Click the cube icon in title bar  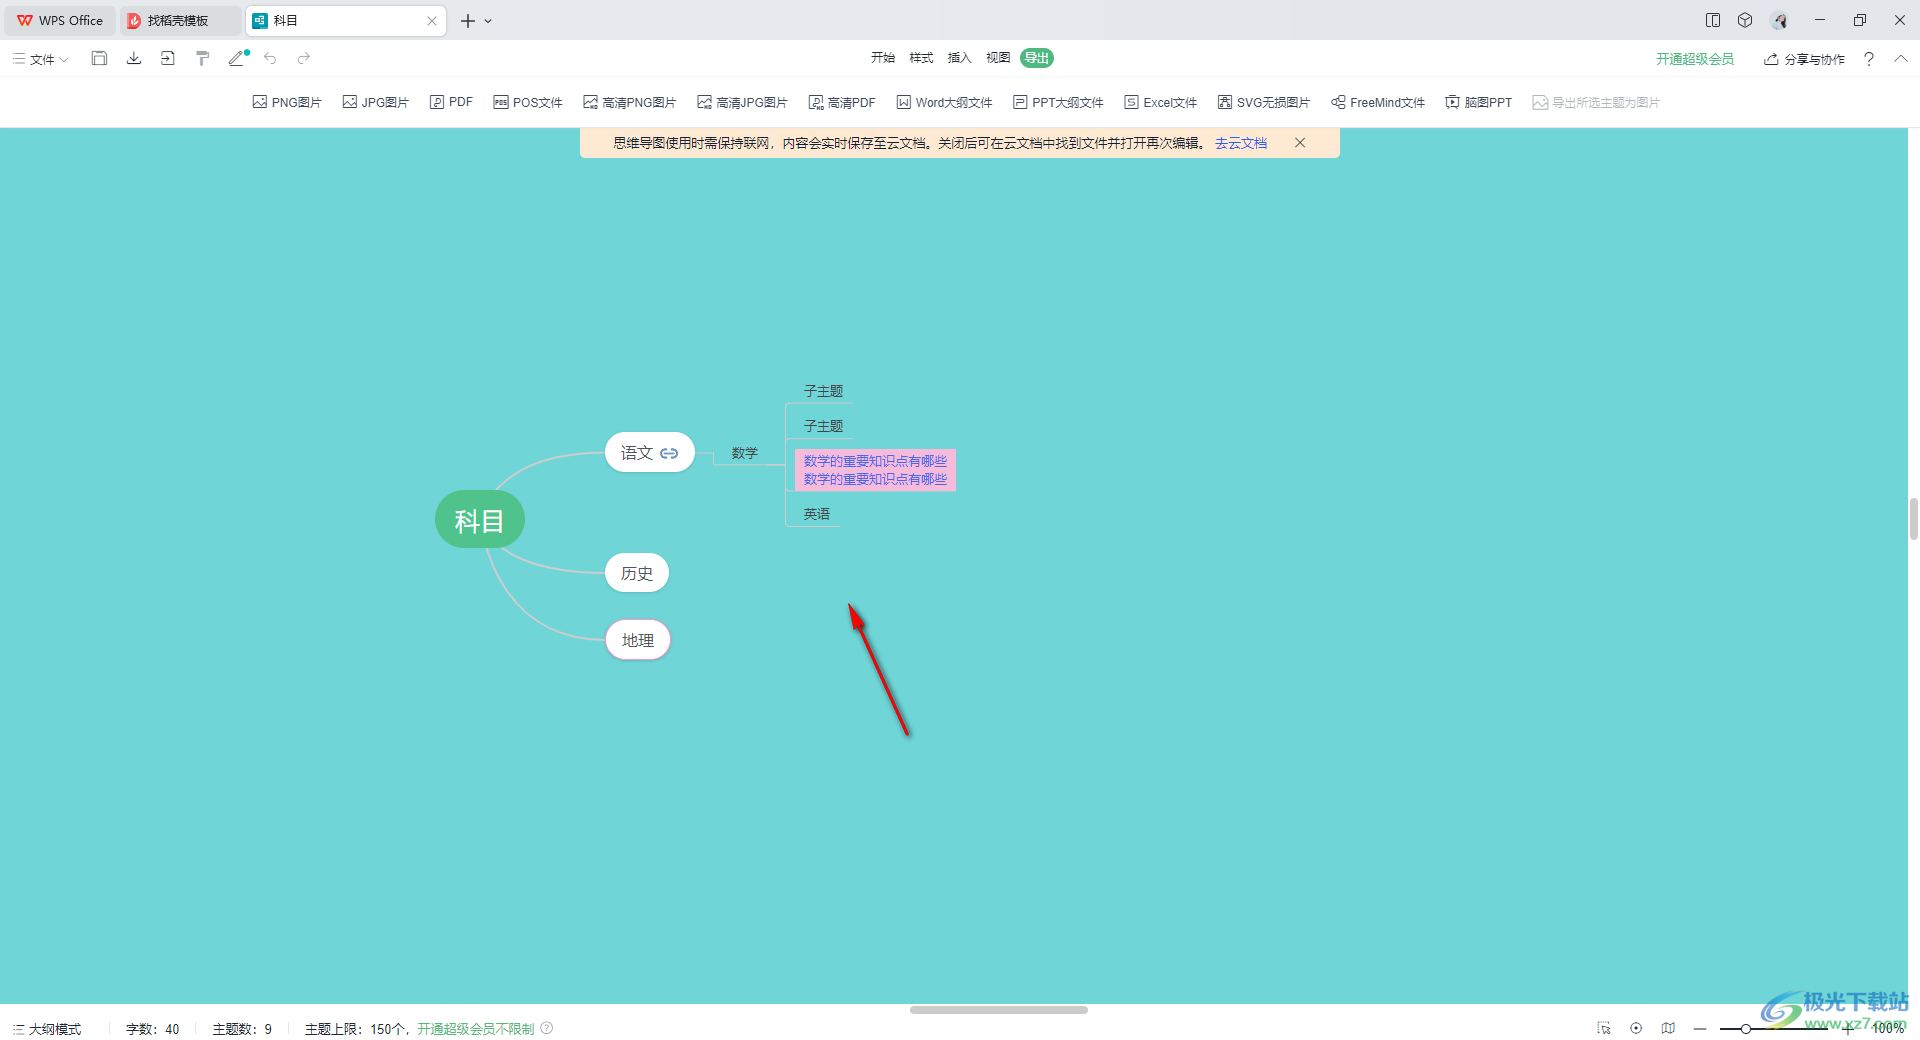click(x=1745, y=20)
